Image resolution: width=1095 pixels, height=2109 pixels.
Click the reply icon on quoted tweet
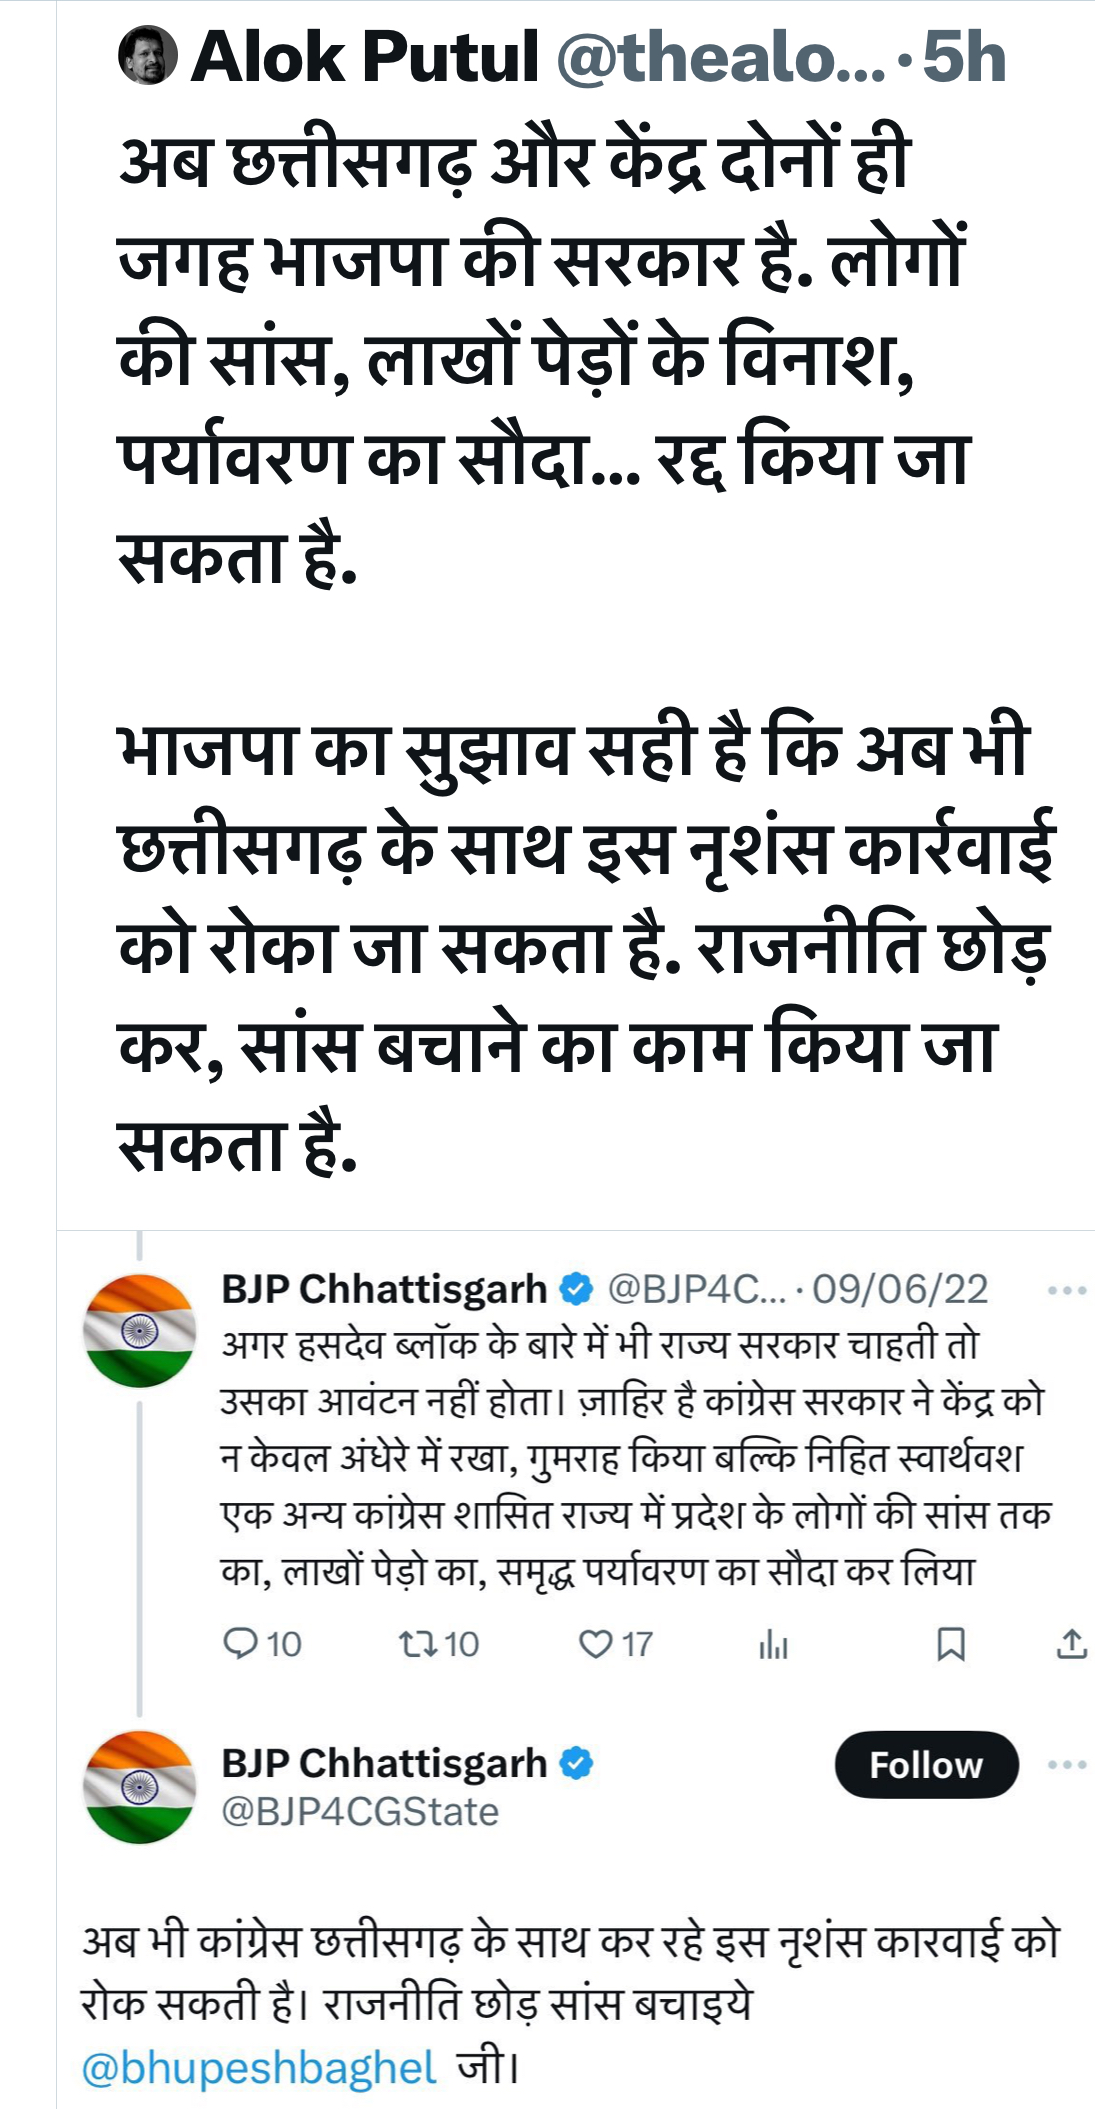click(241, 1644)
